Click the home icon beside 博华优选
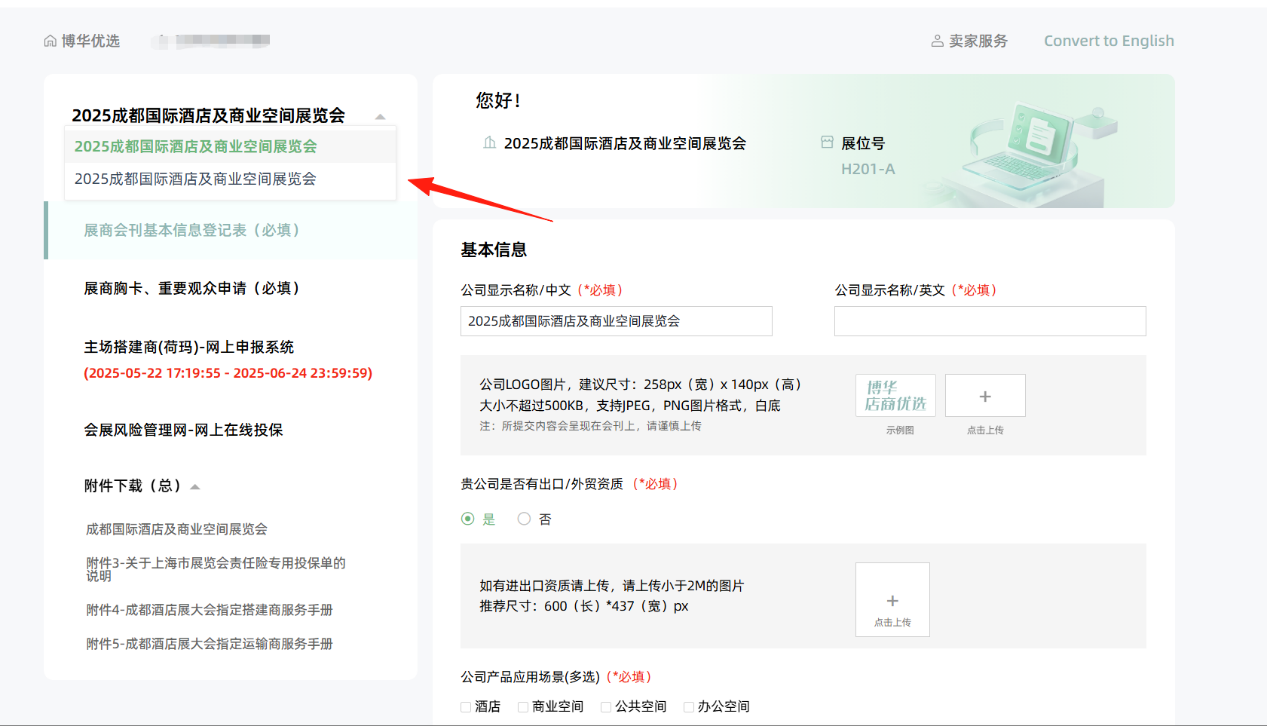 coord(50,41)
